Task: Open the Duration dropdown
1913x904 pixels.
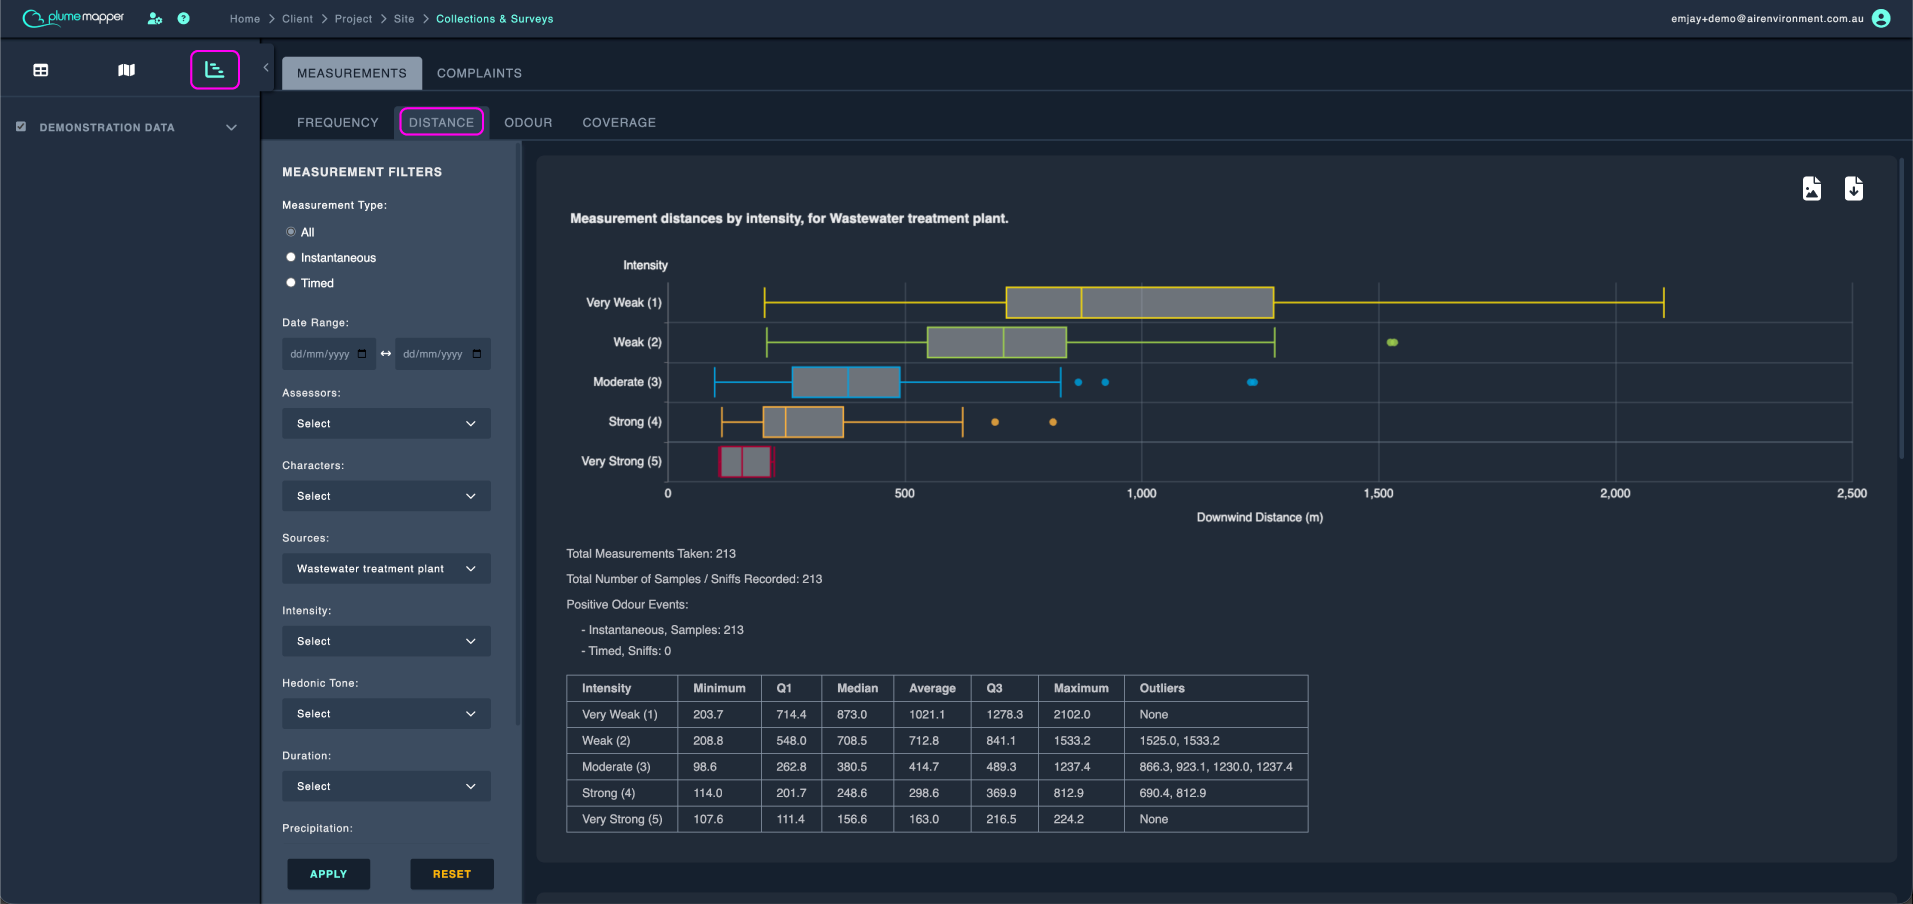Action: [x=386, y=786]
